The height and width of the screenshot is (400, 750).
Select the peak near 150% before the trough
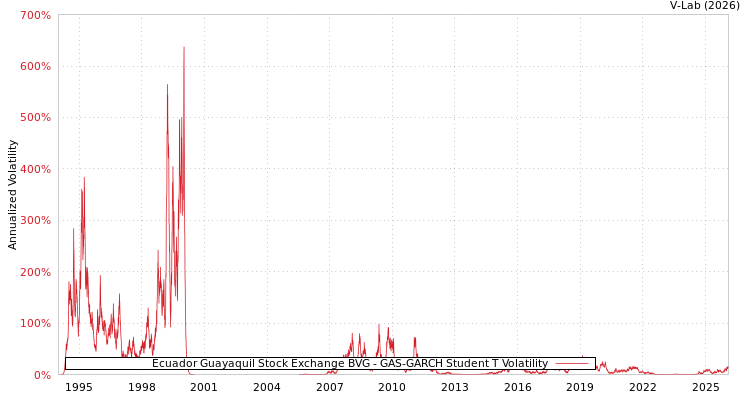[120, 296]
